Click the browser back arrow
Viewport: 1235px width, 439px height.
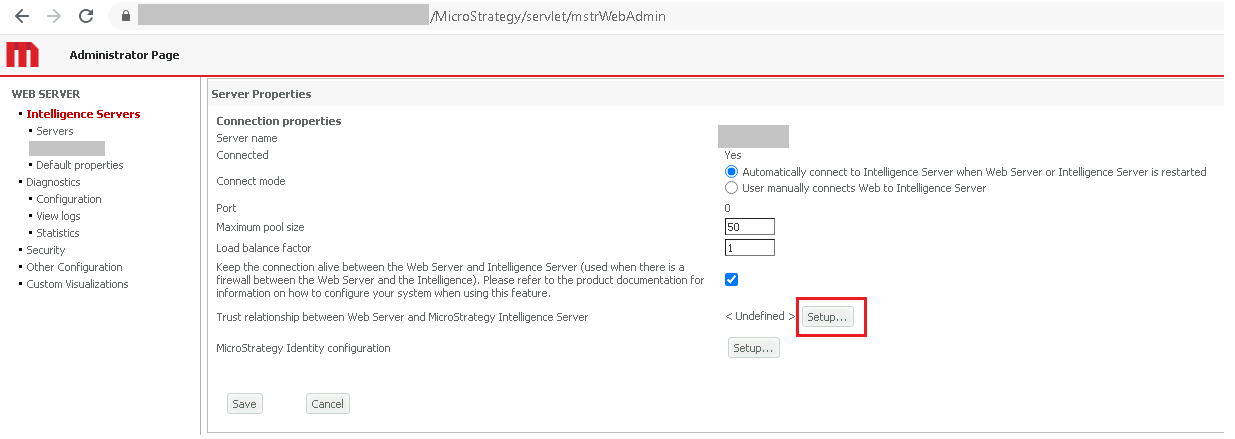point(22,16)
